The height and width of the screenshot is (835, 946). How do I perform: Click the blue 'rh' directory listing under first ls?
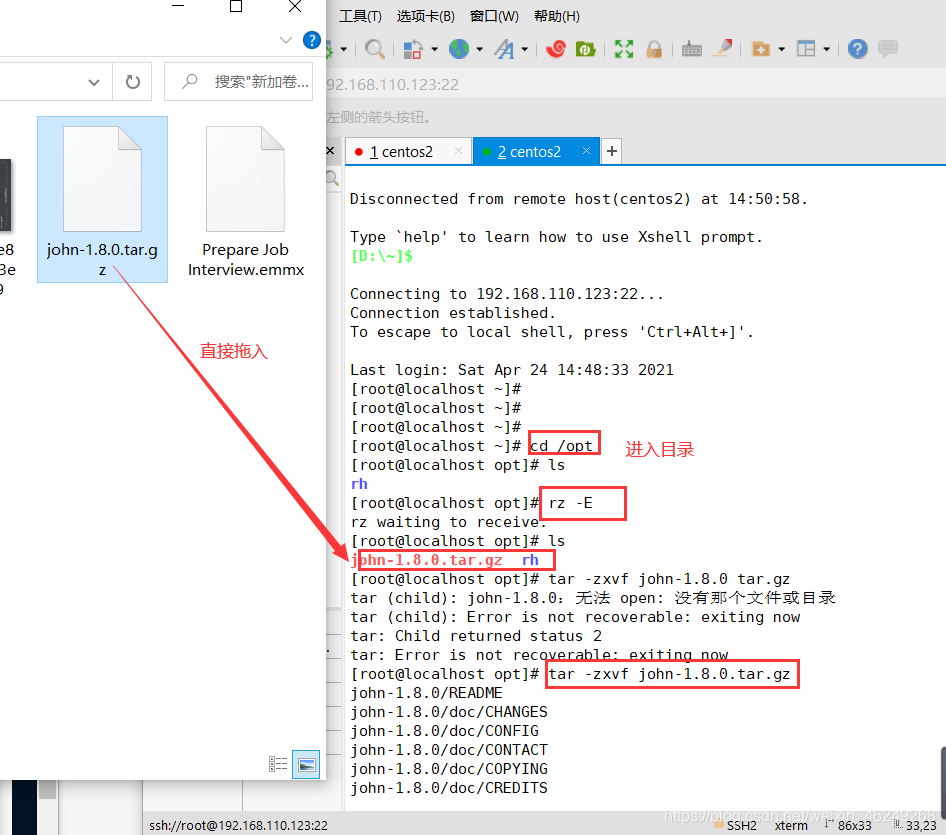pyautogui.click(x=359, y=484)
